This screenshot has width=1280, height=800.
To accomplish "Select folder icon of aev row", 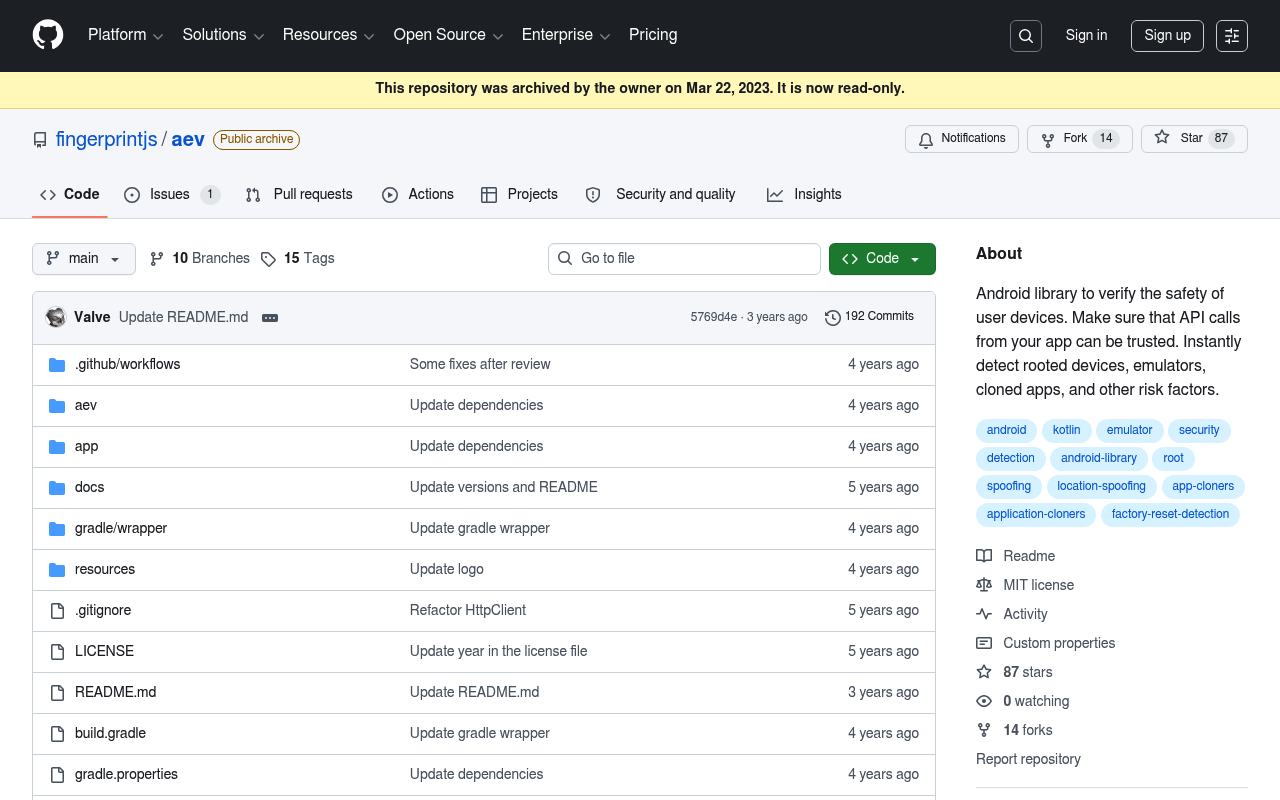I will pos(57,406).
